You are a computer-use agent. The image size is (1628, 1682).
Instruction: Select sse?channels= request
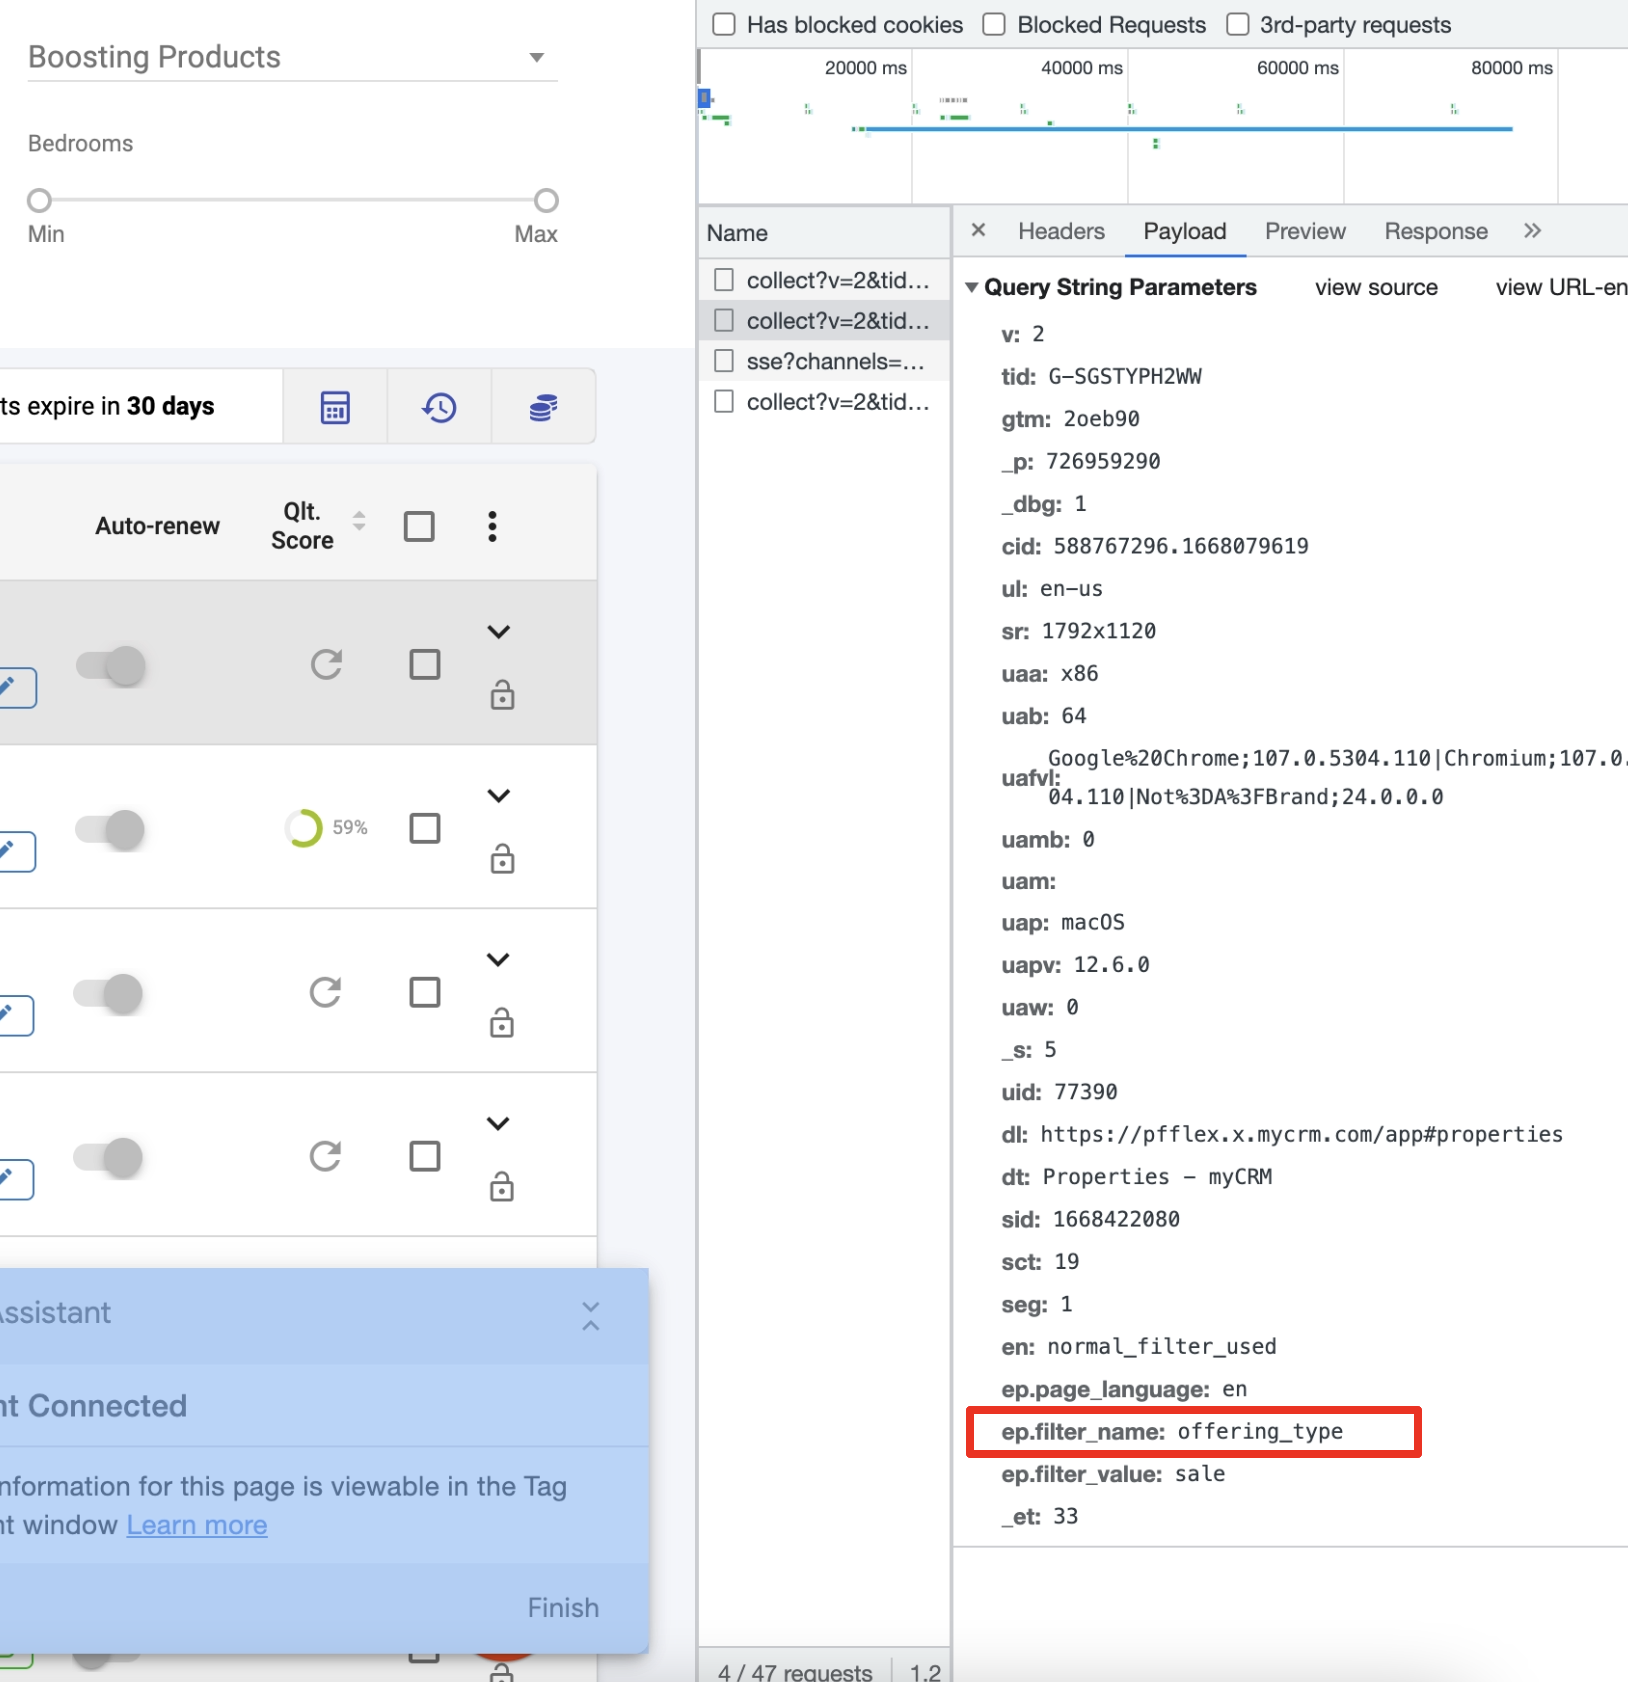(824, 361)
